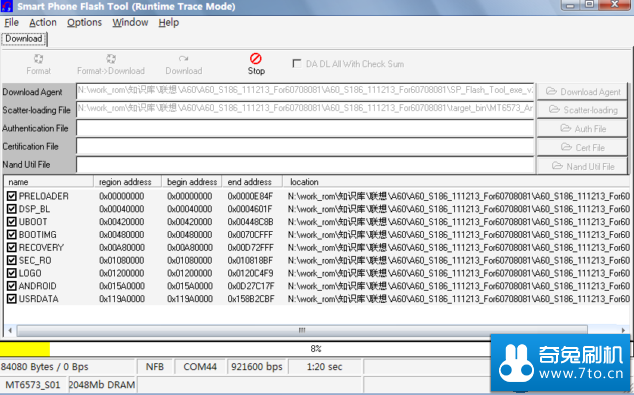Click end address 0x158B2CBF of USRDATA
The image size is (634, 395).
[x=251, y=299]
